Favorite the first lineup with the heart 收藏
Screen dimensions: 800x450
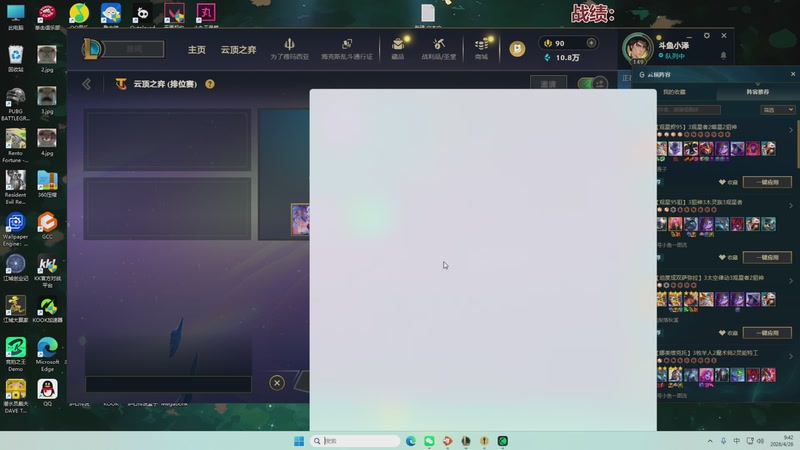tap(728, 182)
